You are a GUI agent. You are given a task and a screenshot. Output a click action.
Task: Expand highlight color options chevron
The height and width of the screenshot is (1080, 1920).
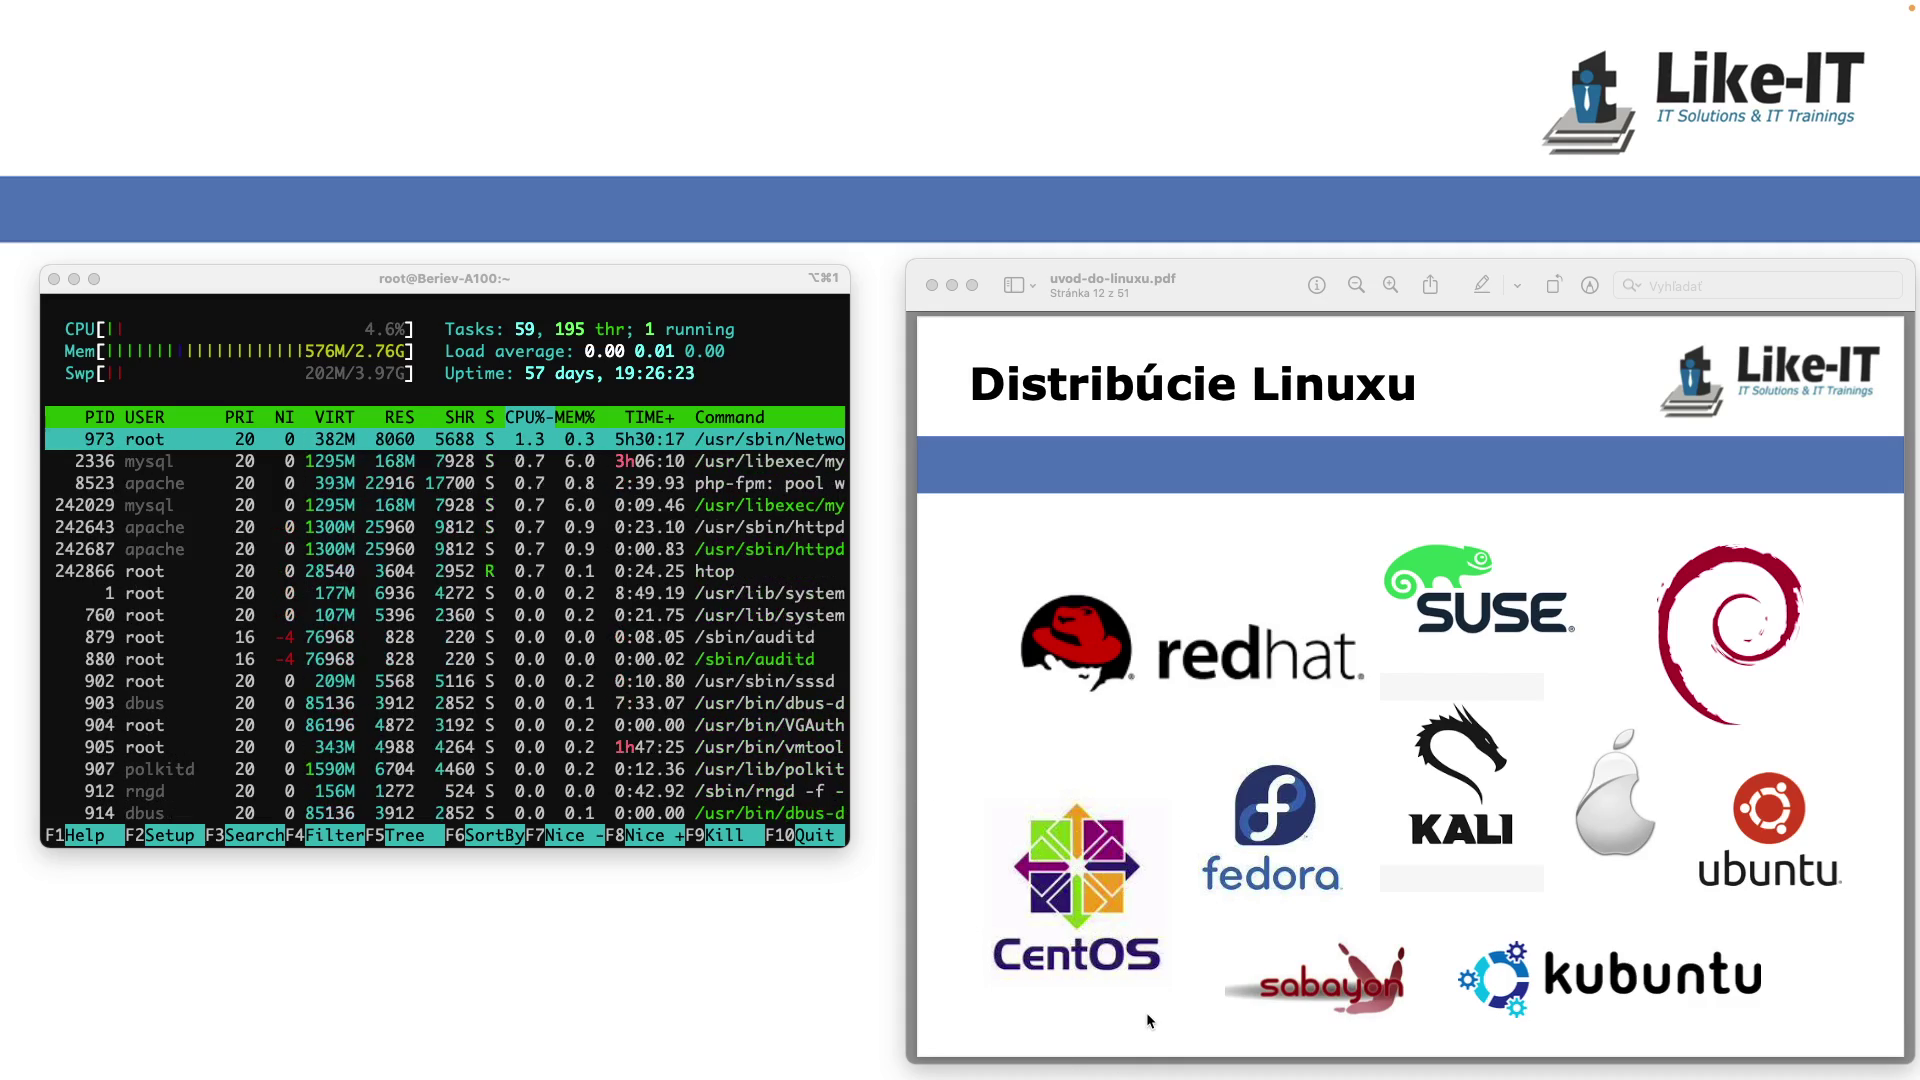(1517, 286)
